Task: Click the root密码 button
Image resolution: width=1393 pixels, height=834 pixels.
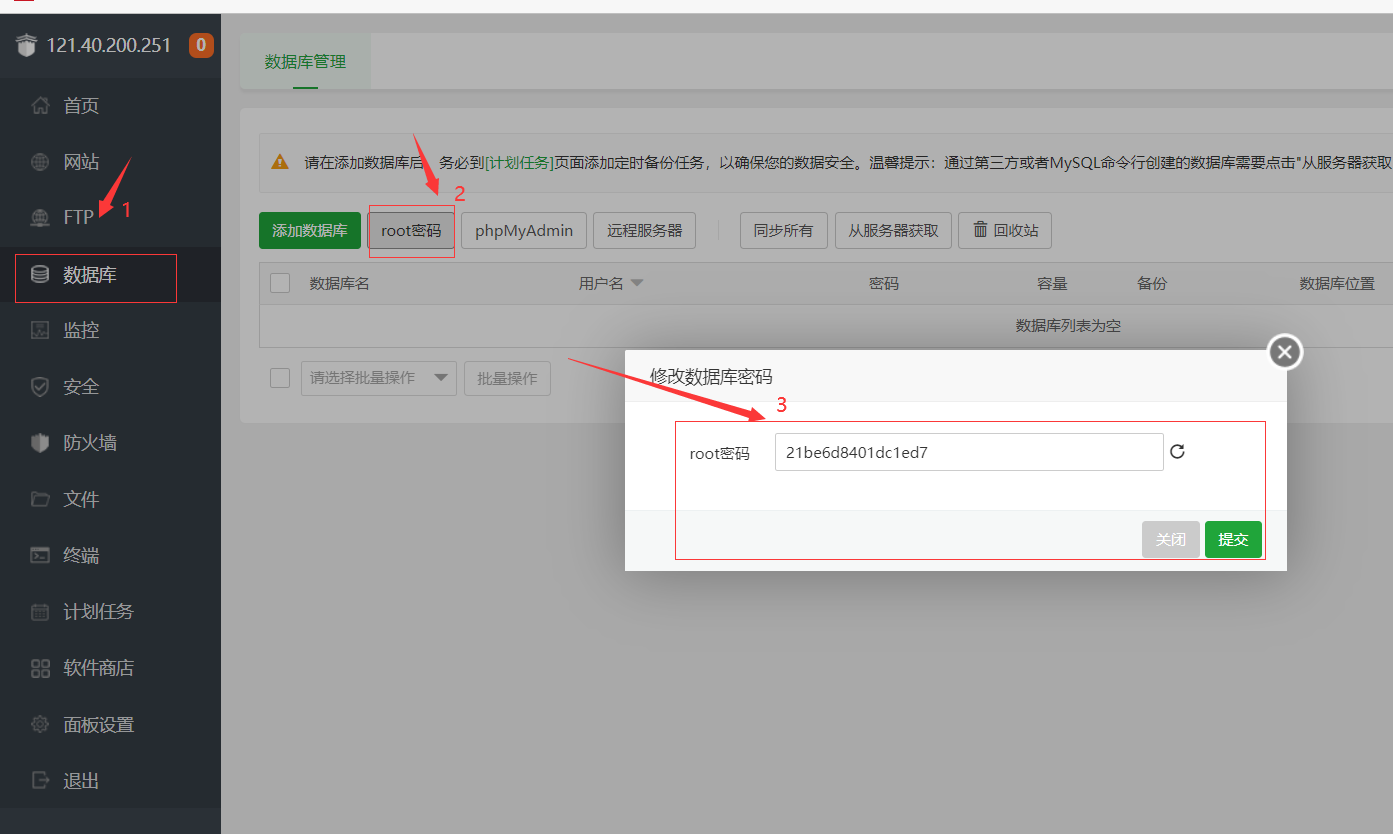Action: (411, 230)
